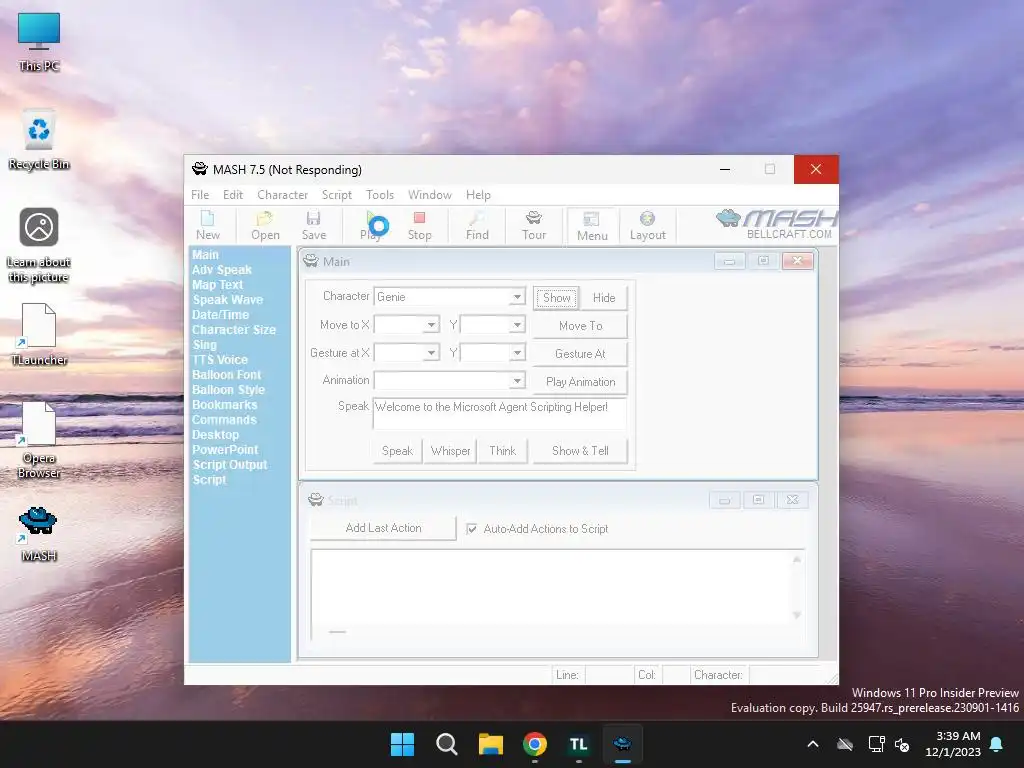Click the MASH Bellcraft.com logo
This screenshot has height=768, width=1024.
tap(776, 224)
